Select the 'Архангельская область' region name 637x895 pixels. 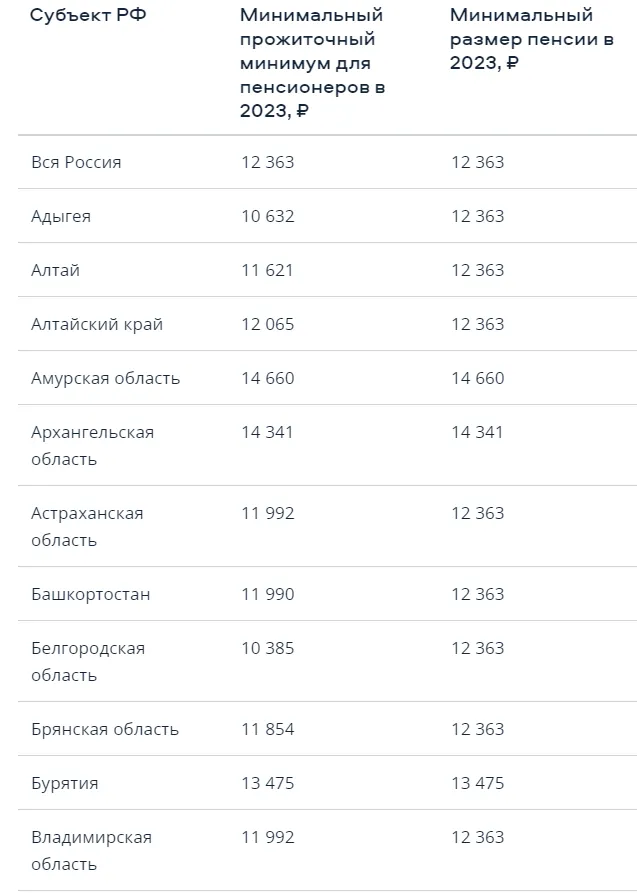(x=92, y=445)
